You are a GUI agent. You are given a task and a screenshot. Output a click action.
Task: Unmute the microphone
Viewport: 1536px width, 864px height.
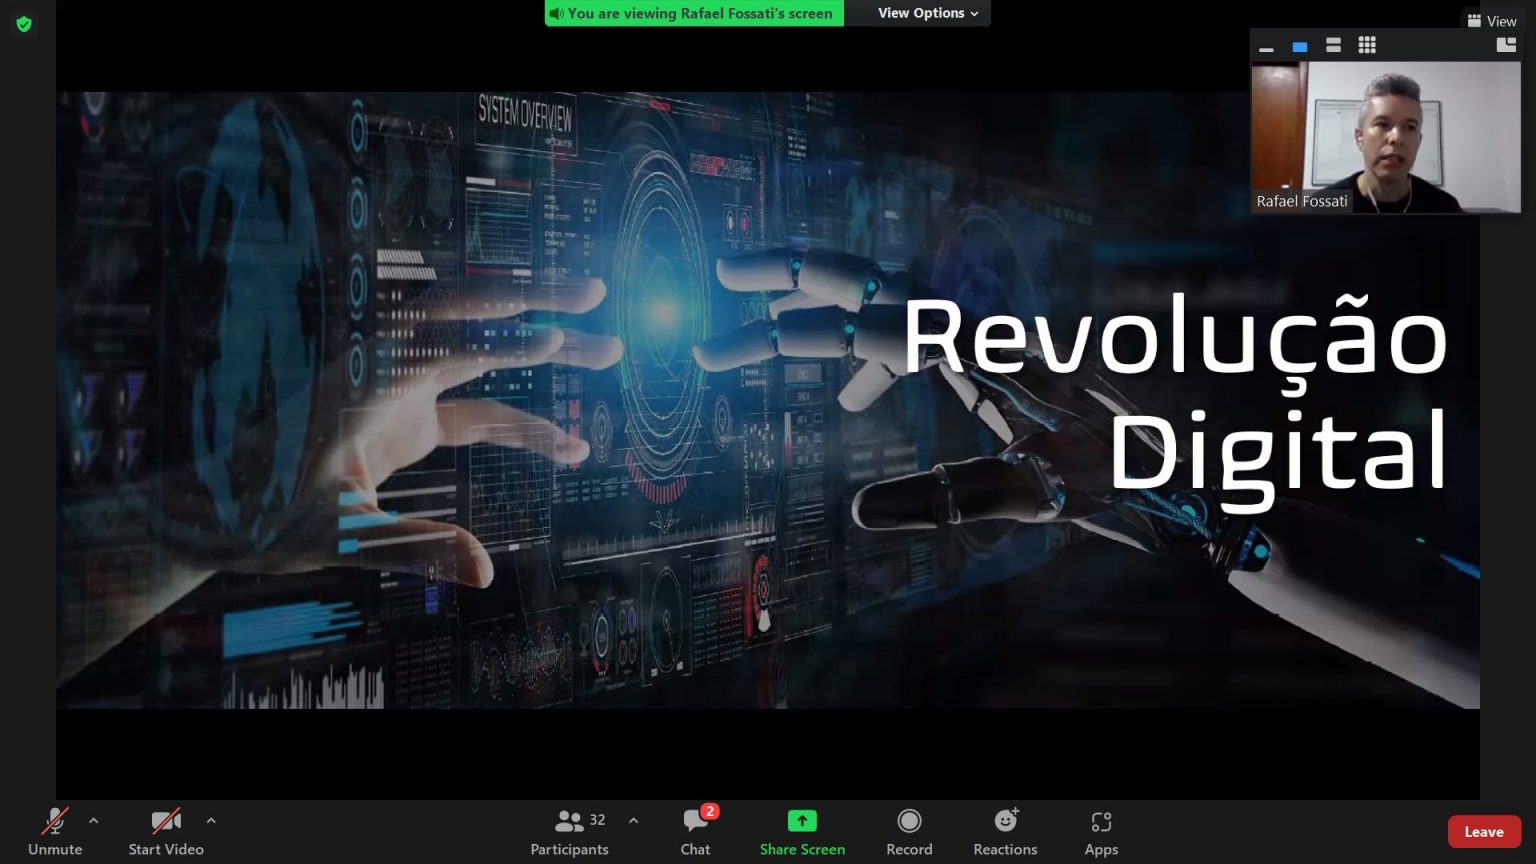(55, 831)
